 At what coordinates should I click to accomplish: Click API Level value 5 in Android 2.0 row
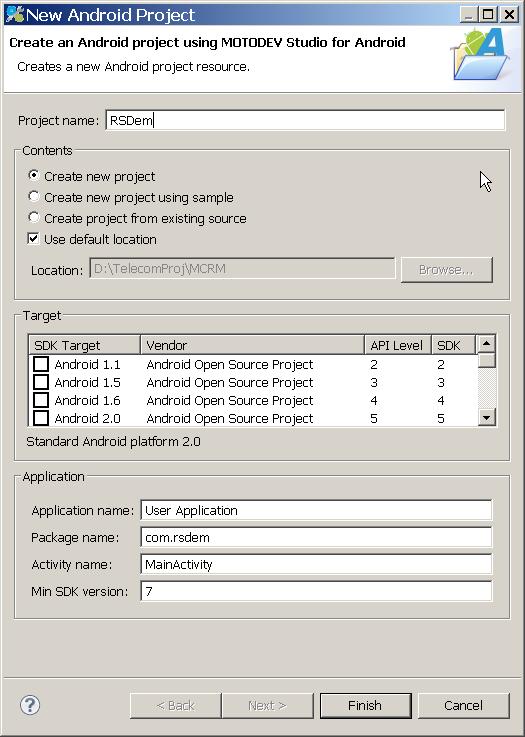tap(374, 418)
